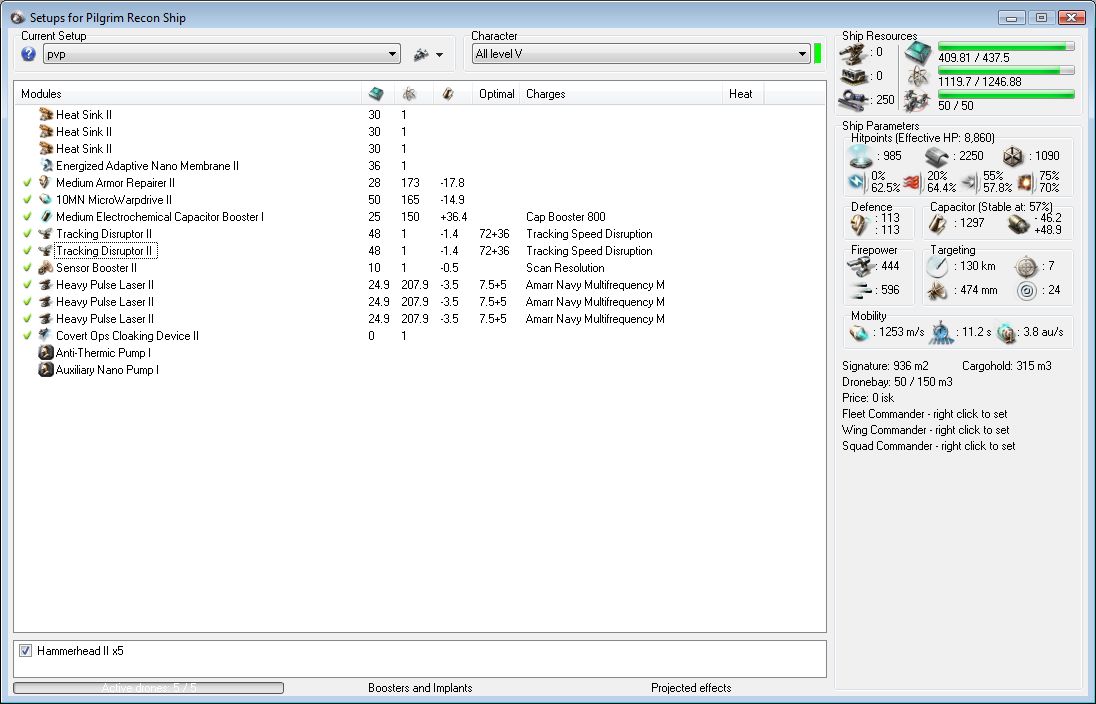Click the green character skill indicator
The width and height of the screenshot is (1096, 704).
coord(817,54)
